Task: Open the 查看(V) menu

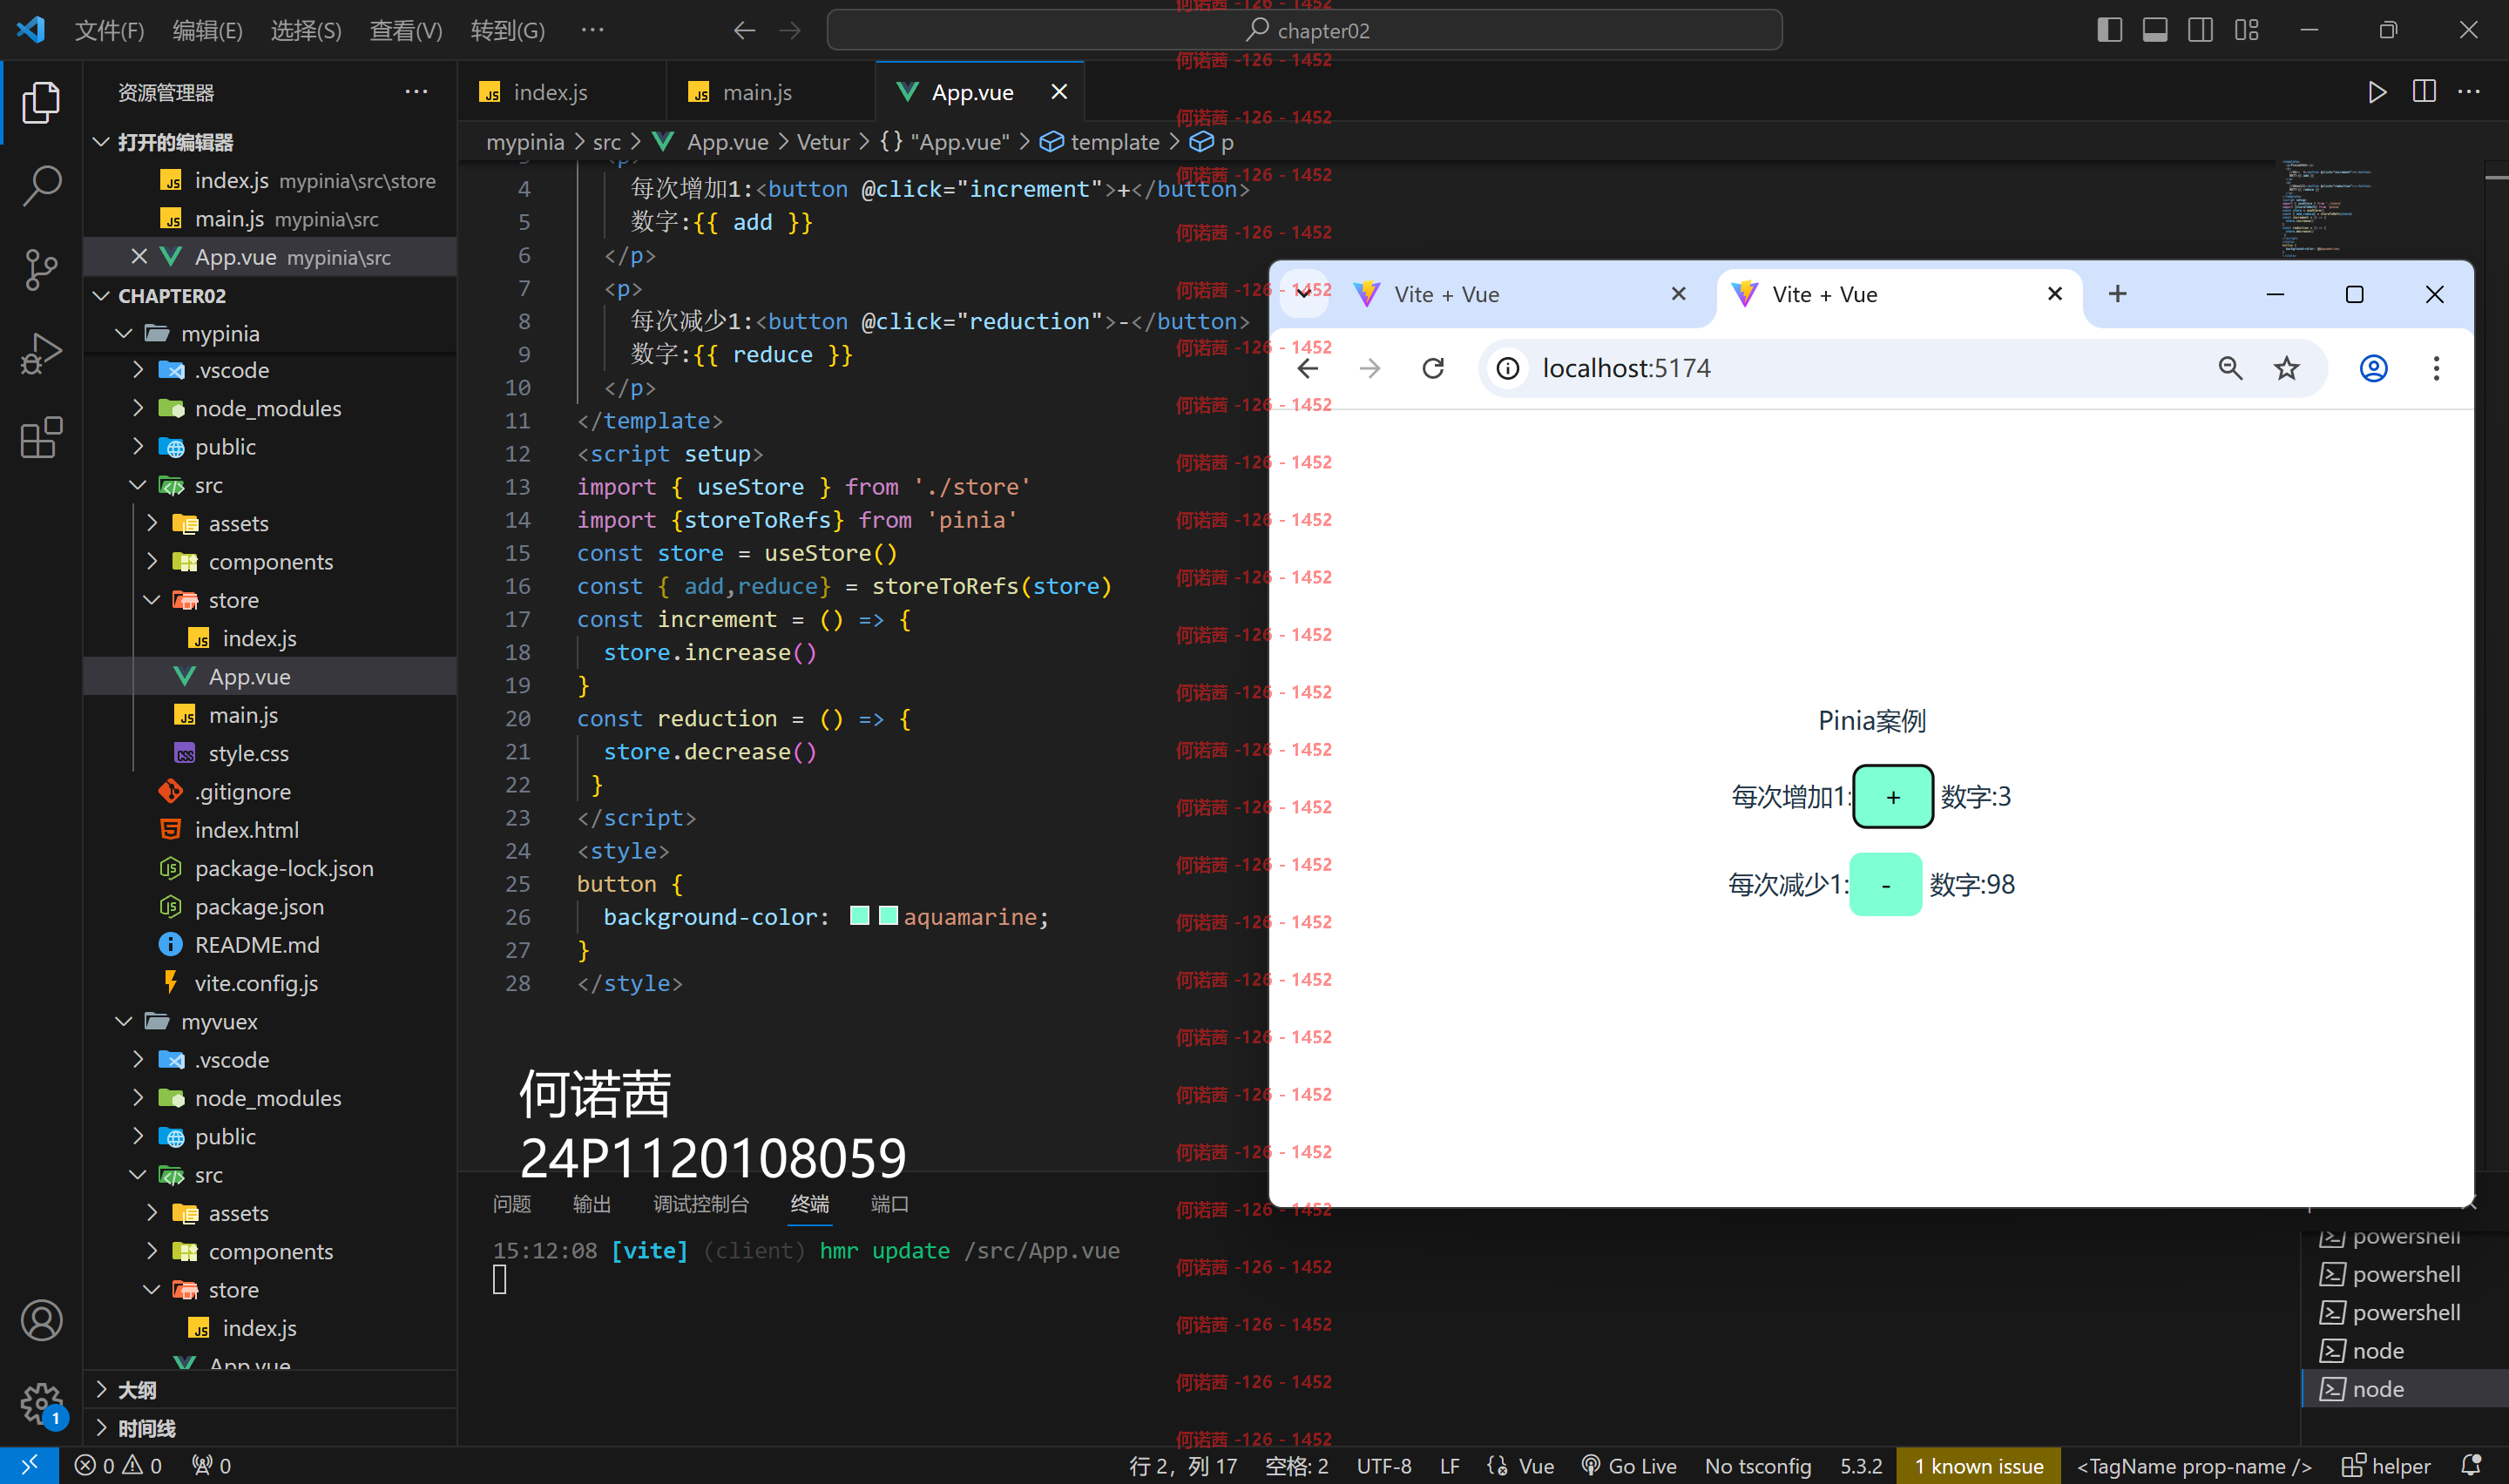Action: pyautogui.click(x=405, y=30)
